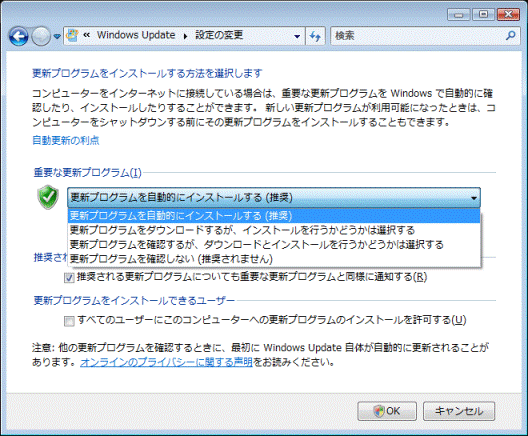The width and height of the screenshot is (528, 436).
Task: Click the キャンセル button
Action: 459,411
